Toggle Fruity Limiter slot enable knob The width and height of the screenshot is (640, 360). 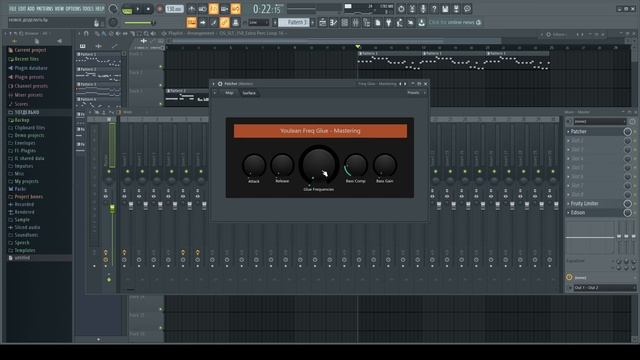pyautogui.click(x=627, y=204)
